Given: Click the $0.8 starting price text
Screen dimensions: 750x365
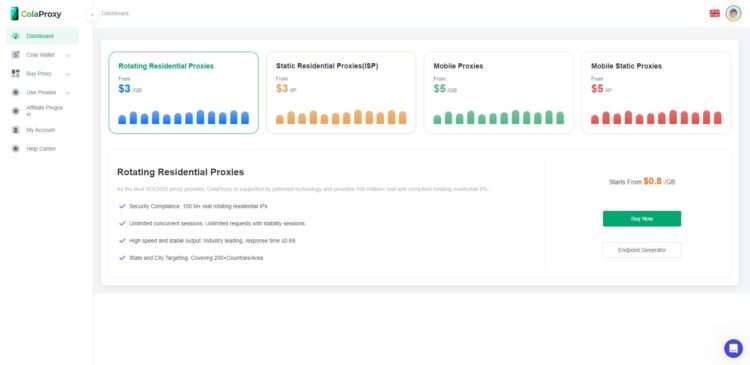Looking at the screenshot, I should 652,181.
